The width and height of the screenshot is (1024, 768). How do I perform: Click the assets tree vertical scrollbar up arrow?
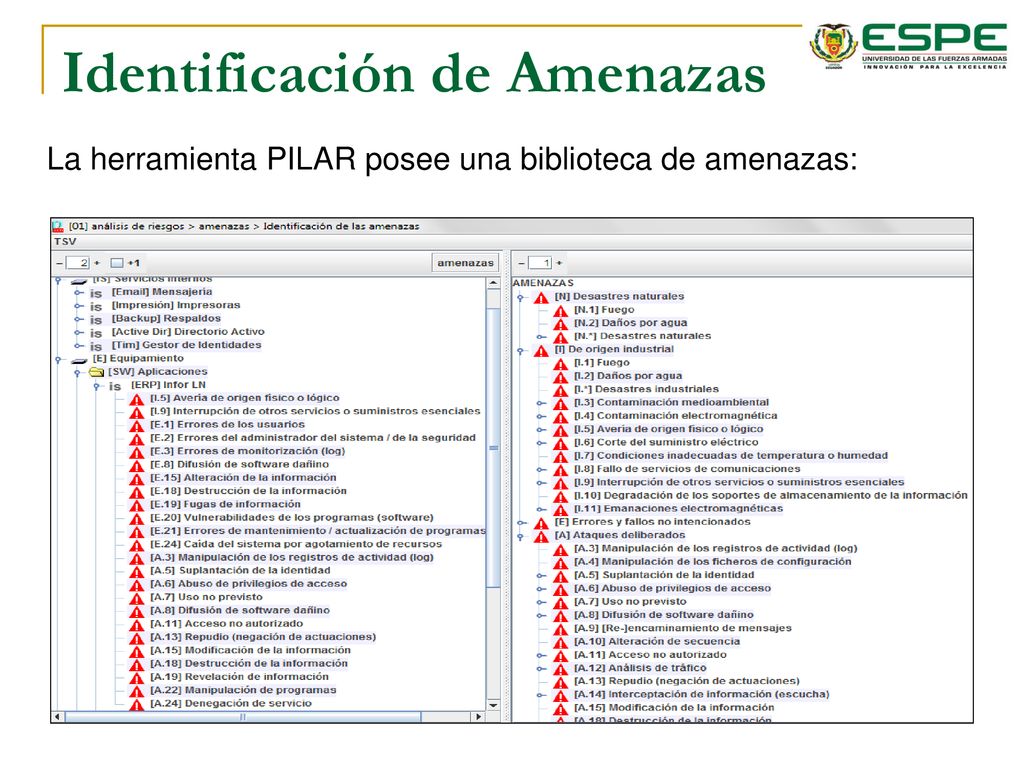493,283
